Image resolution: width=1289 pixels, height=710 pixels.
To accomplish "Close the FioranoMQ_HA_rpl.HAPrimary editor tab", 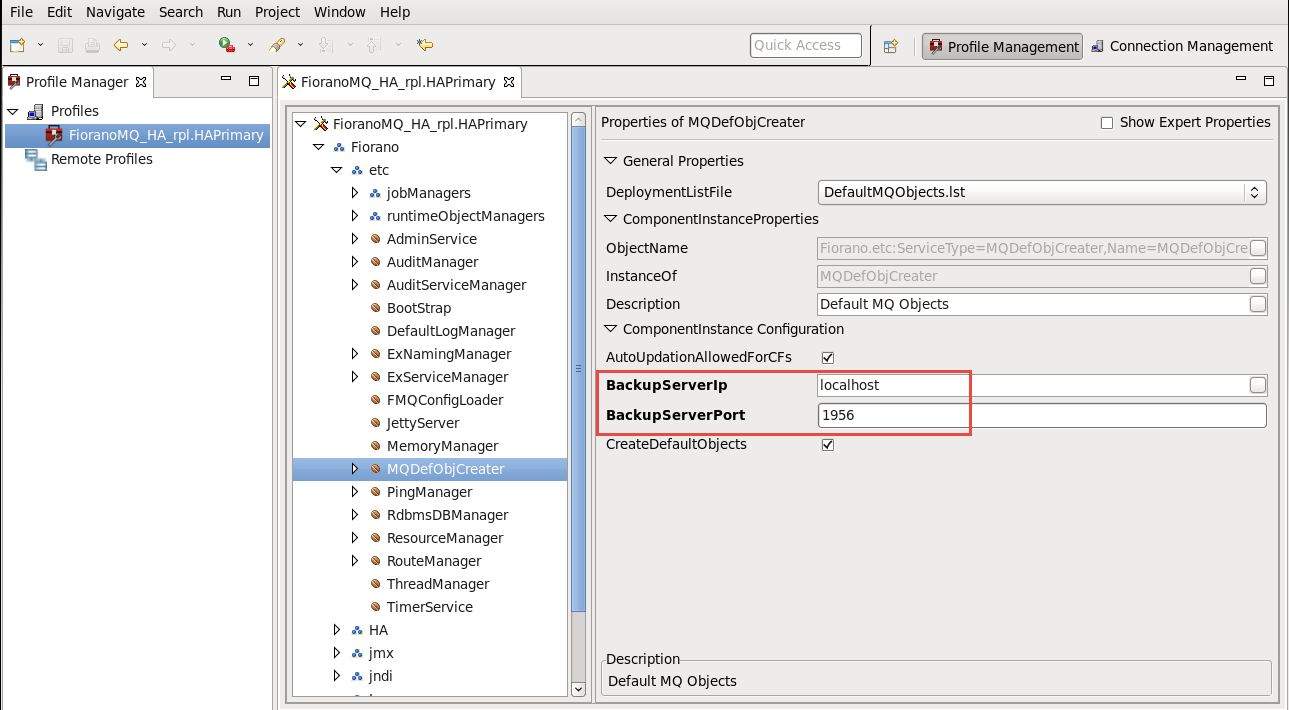I will click(x=508, y=82).
